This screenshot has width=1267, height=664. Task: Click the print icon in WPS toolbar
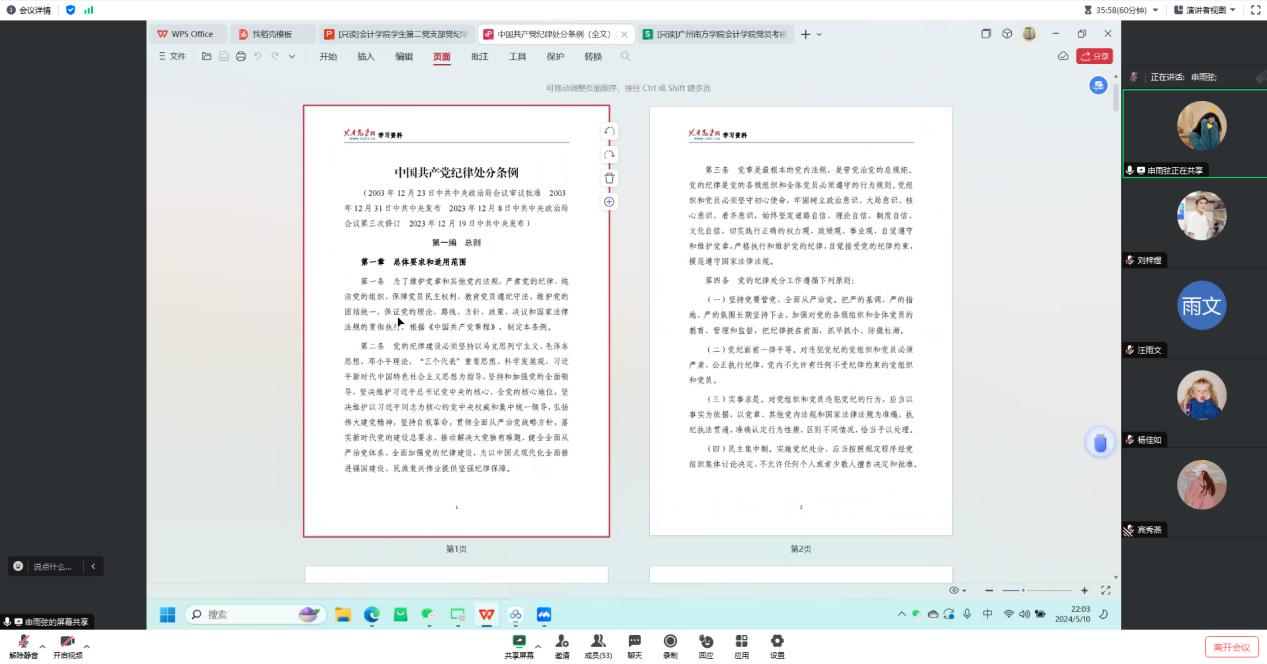(x=240, y=57)
